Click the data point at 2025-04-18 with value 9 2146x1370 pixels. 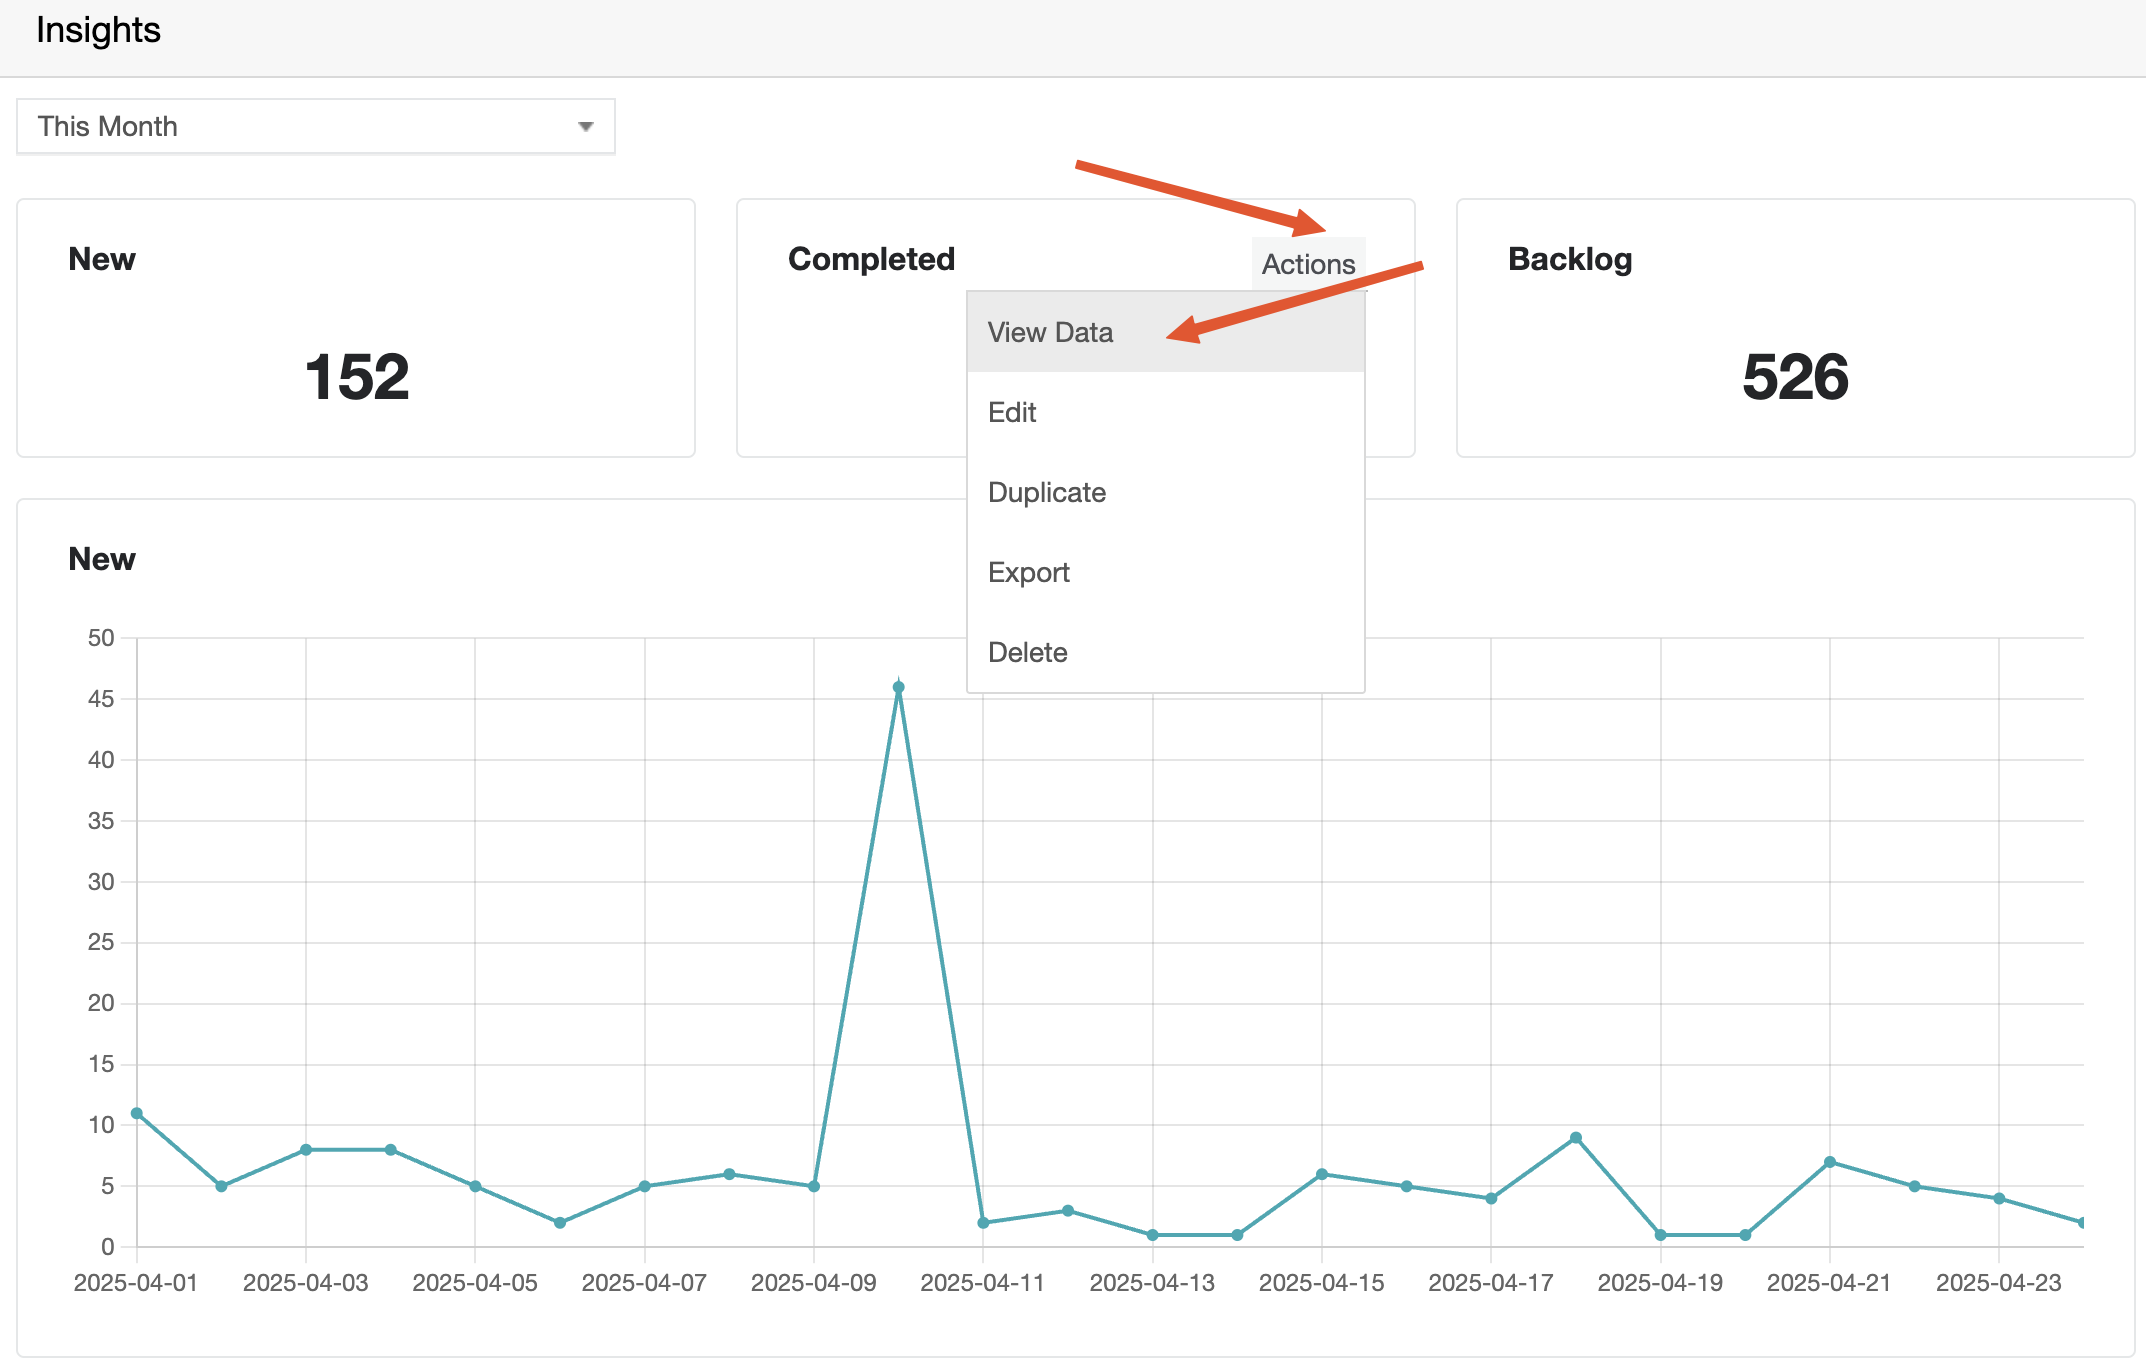[x=1576, y=1138]
